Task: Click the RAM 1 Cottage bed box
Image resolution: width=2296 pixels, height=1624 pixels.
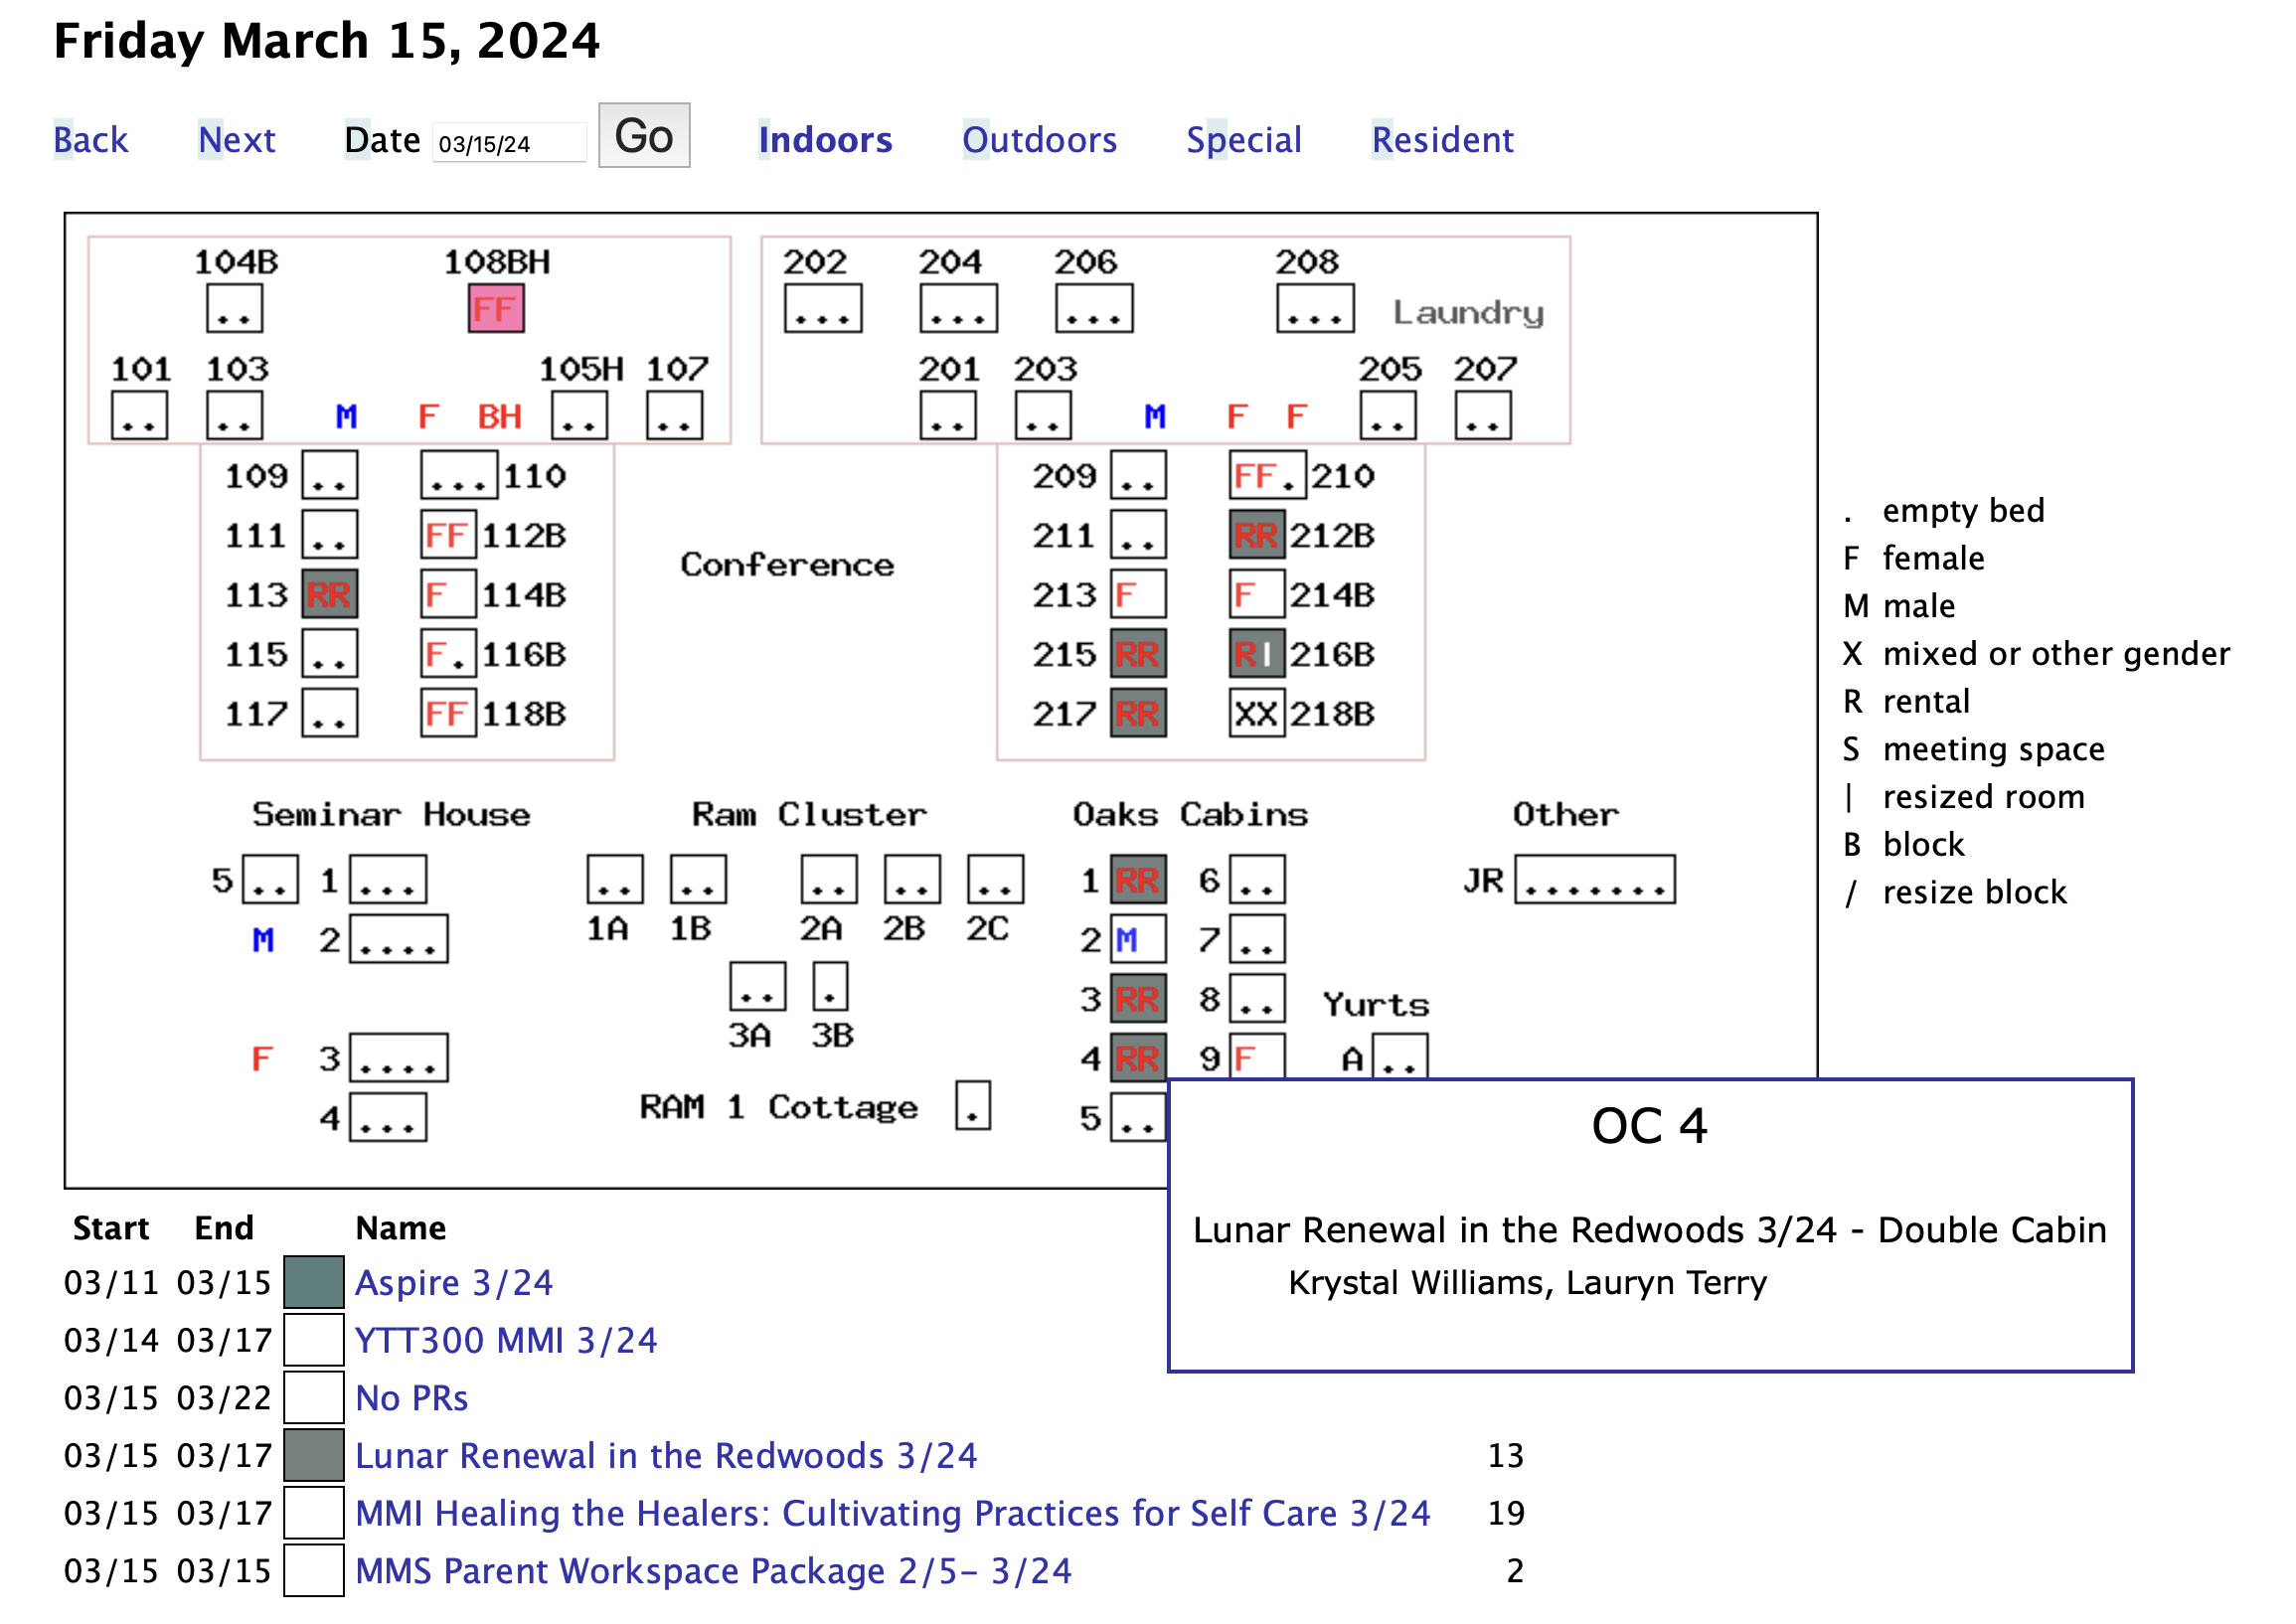Action: coord(972,1106)
